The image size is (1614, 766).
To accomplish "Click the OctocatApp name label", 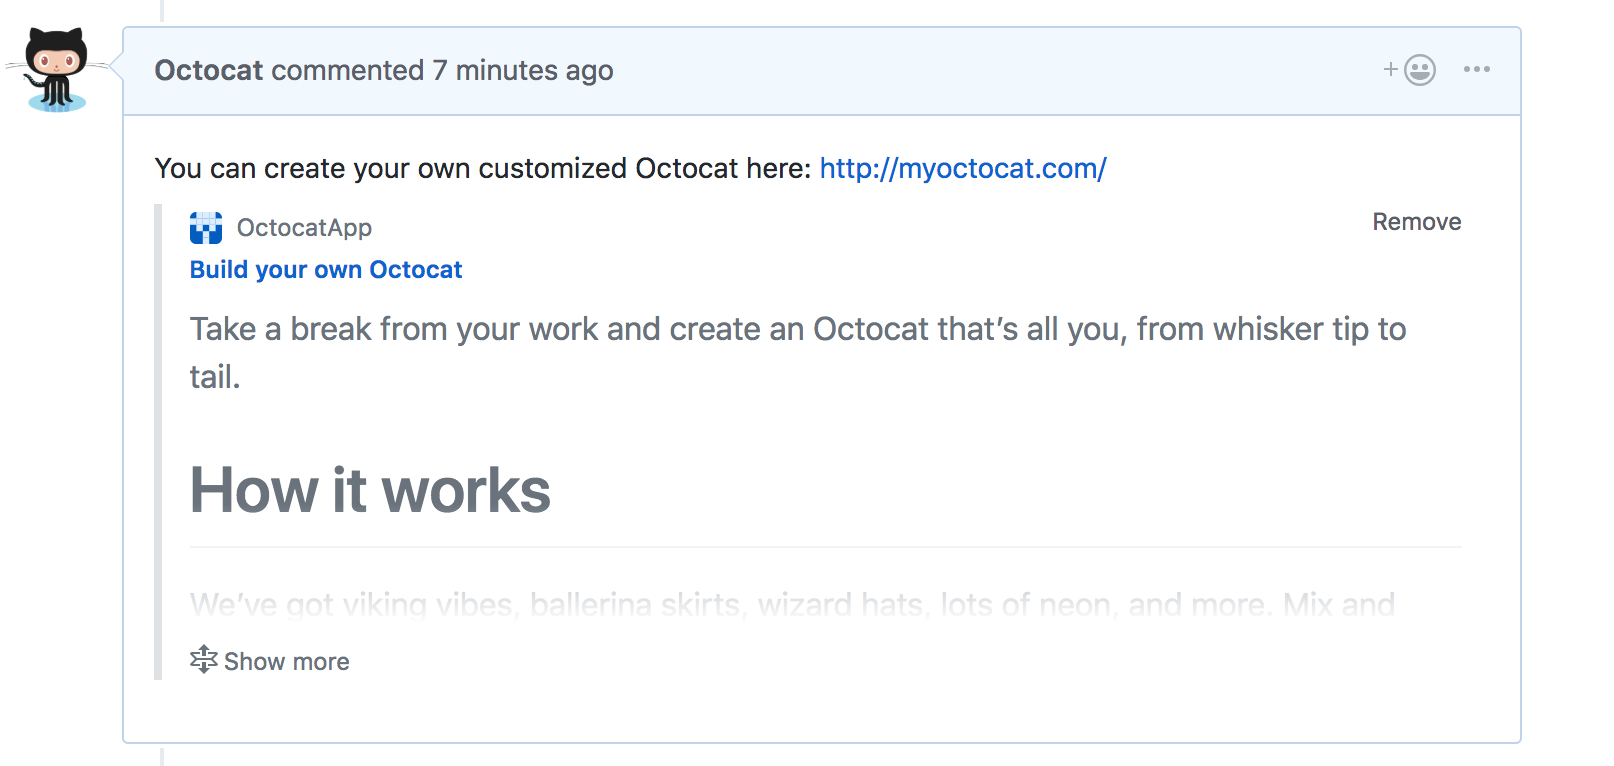I will click(x=304, y=228).
